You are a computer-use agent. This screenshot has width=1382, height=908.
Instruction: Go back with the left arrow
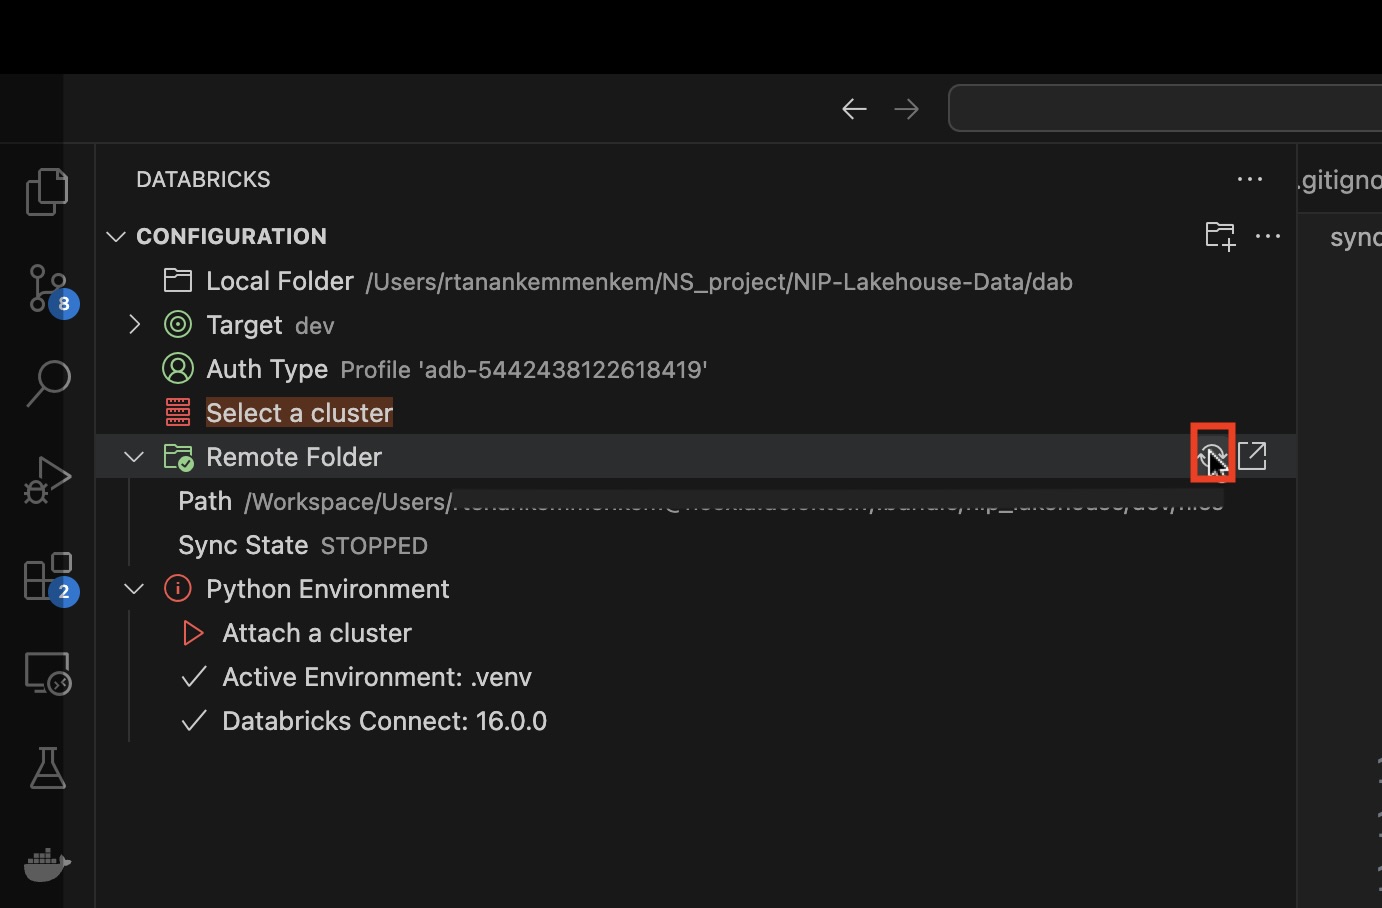pyautogui.click(x=854, y=109)
